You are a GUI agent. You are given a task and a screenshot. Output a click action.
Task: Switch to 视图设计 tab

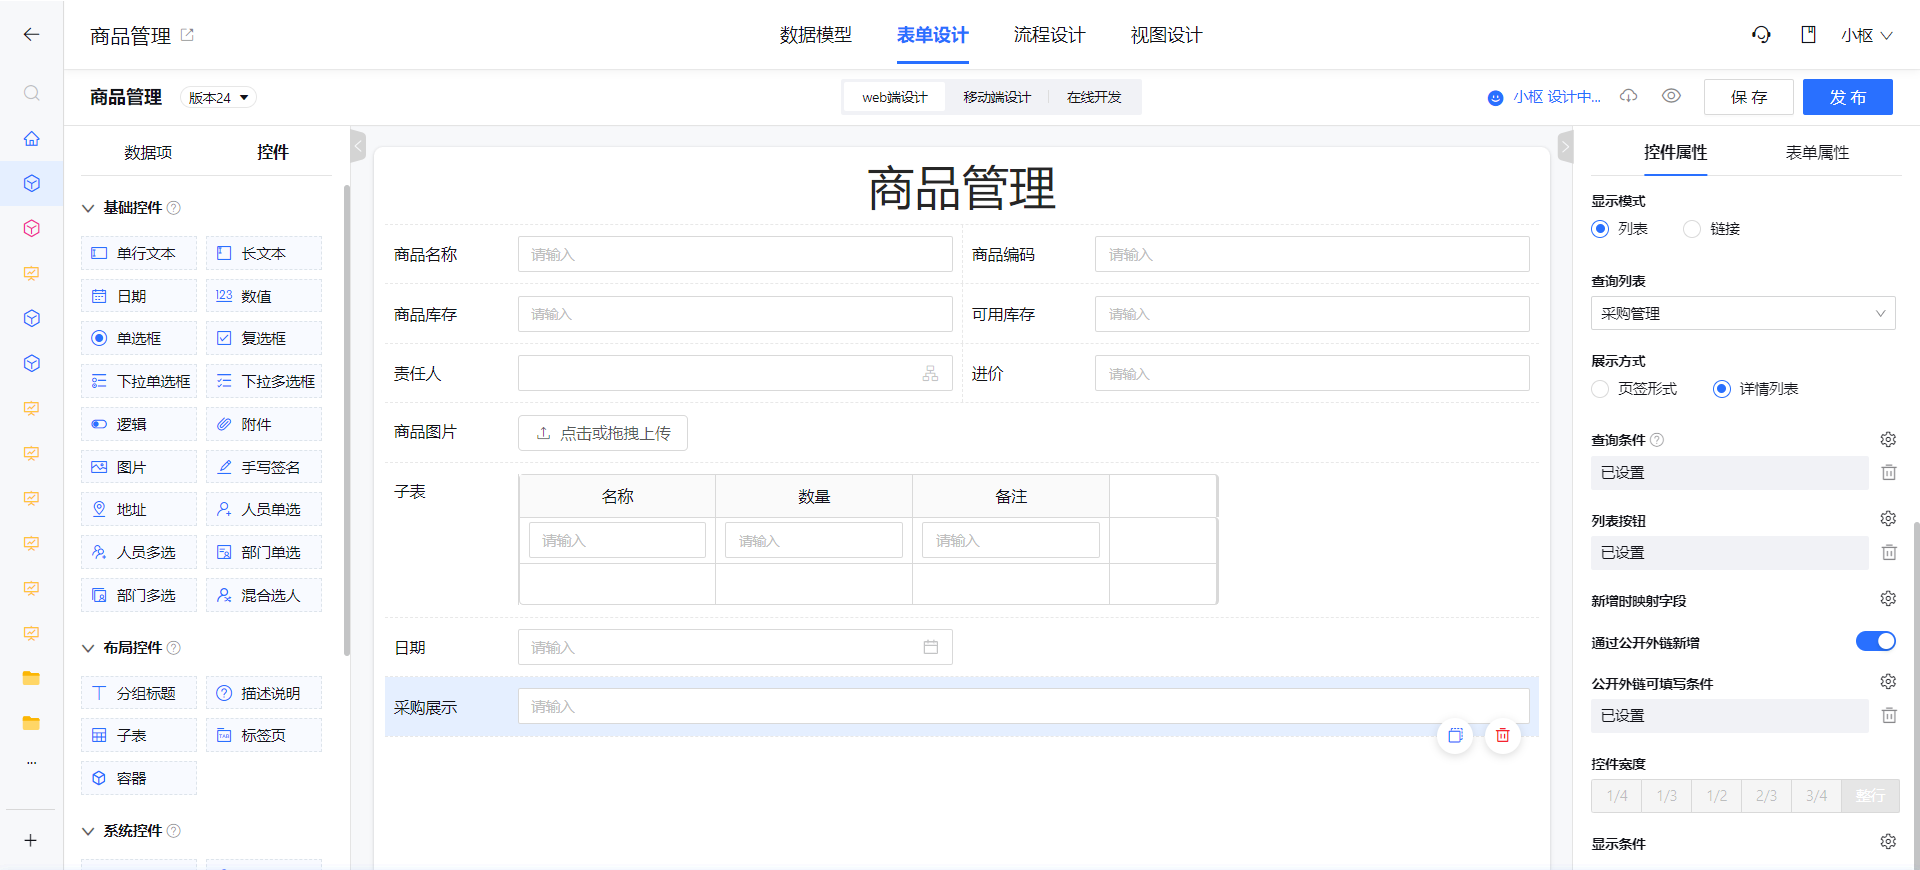(x=1166, y=35)
